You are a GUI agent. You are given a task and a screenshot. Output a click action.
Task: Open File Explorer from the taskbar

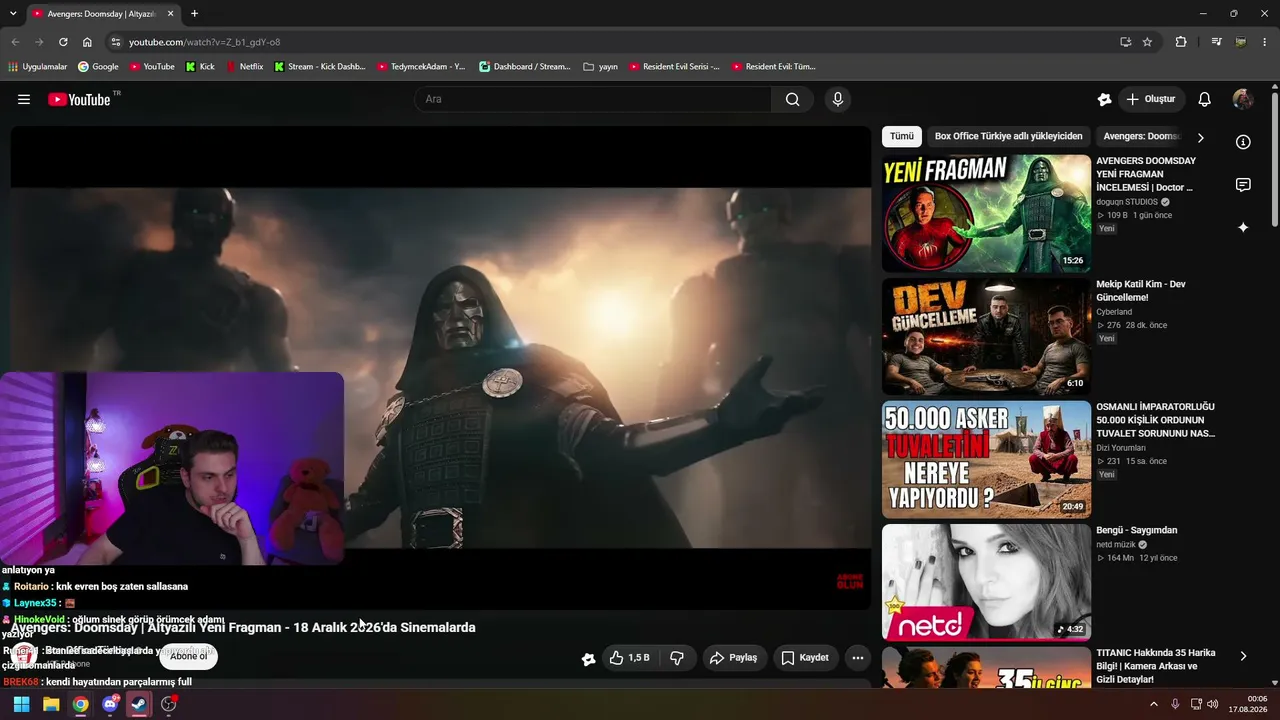51,704
